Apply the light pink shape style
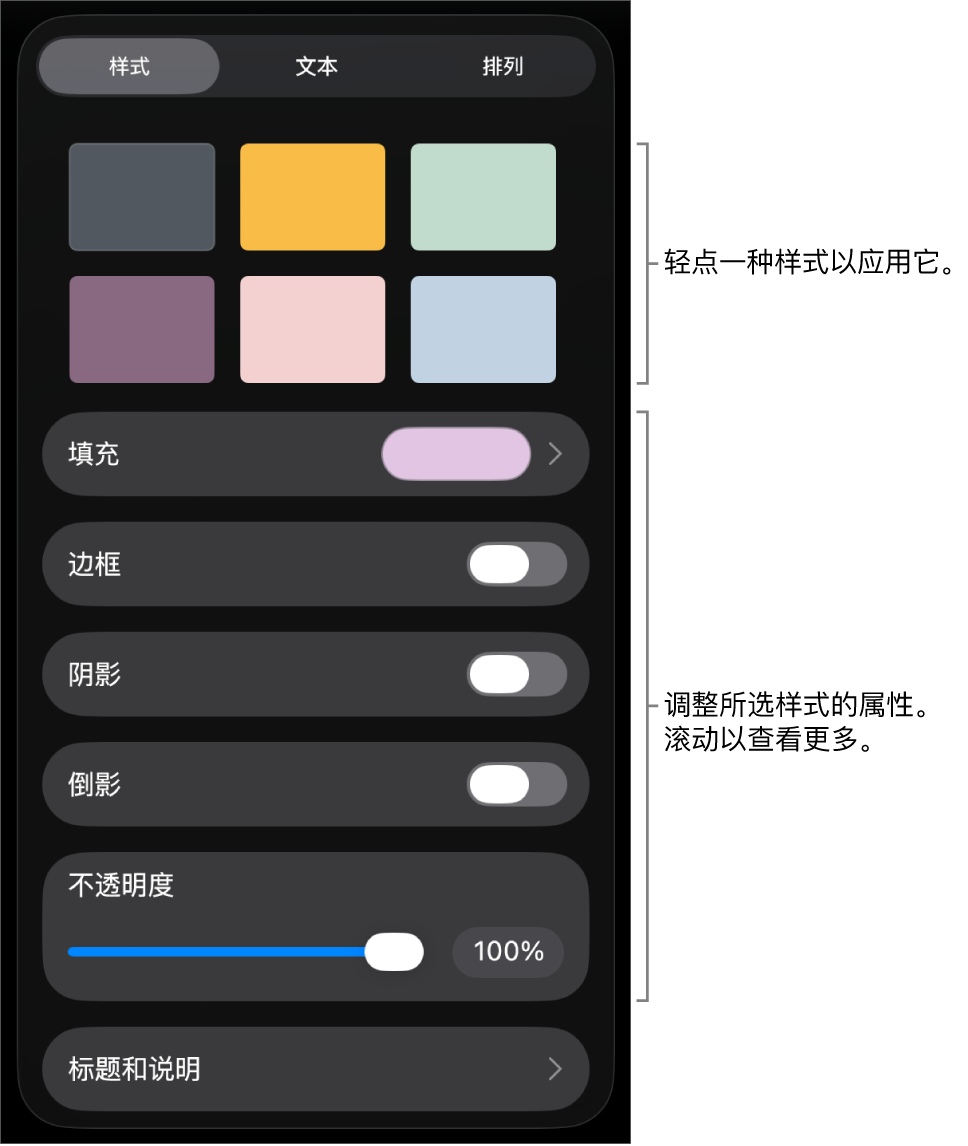This screenshot has width=968, height=1146. [x=312, y=329]
